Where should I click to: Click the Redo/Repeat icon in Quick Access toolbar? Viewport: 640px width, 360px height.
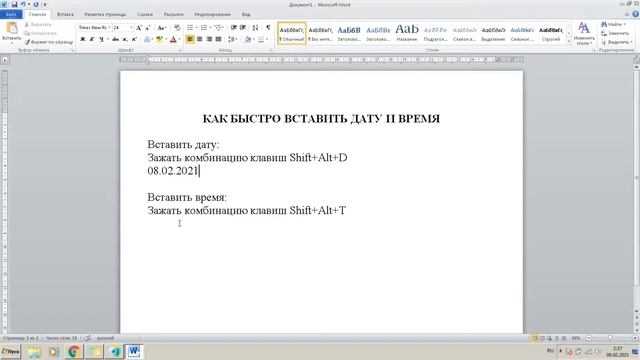[x=36, y=4]
